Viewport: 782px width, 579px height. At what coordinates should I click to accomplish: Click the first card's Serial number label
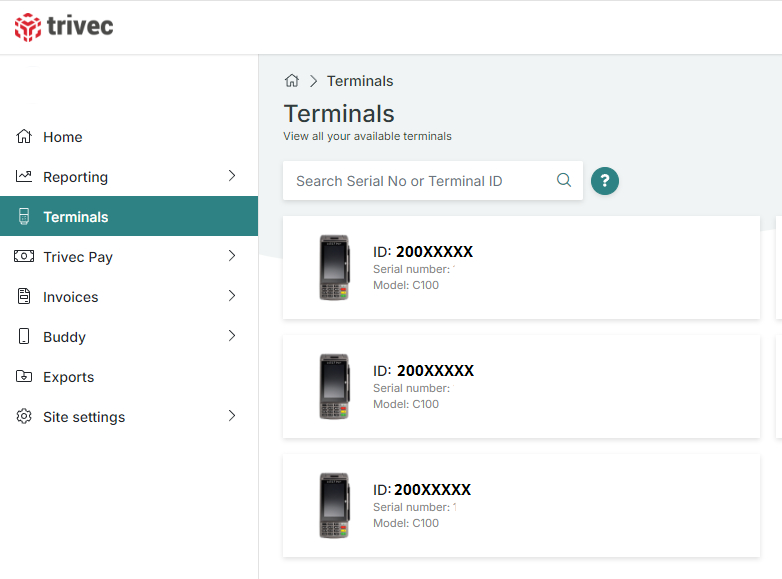[x=411, y=269]
